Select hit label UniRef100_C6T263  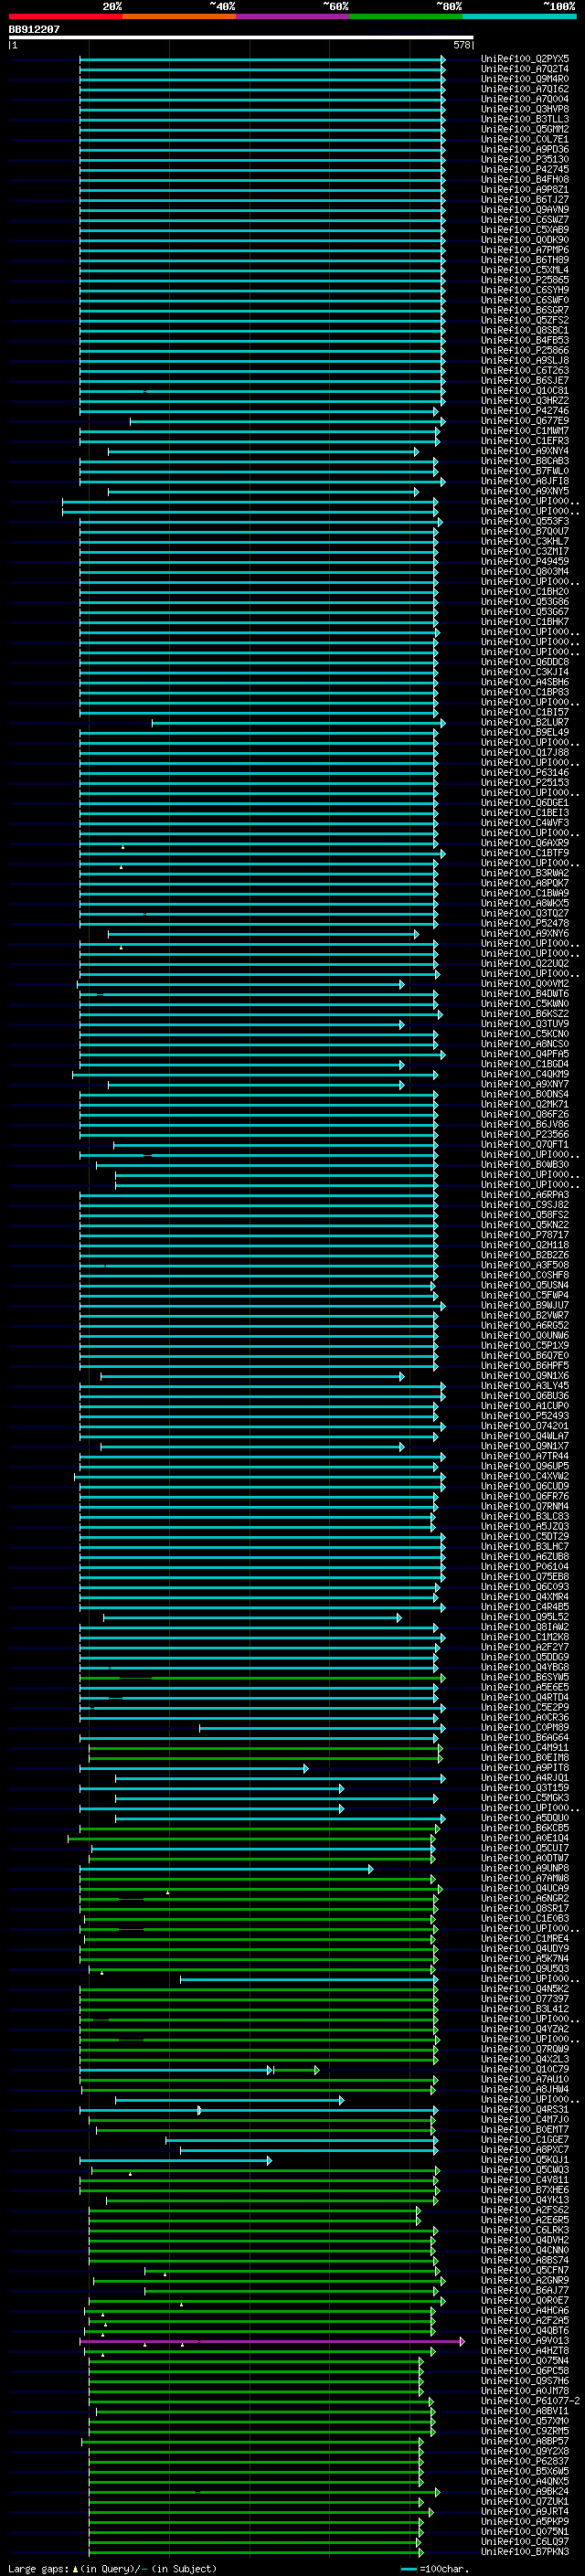[x=525, y=371]
